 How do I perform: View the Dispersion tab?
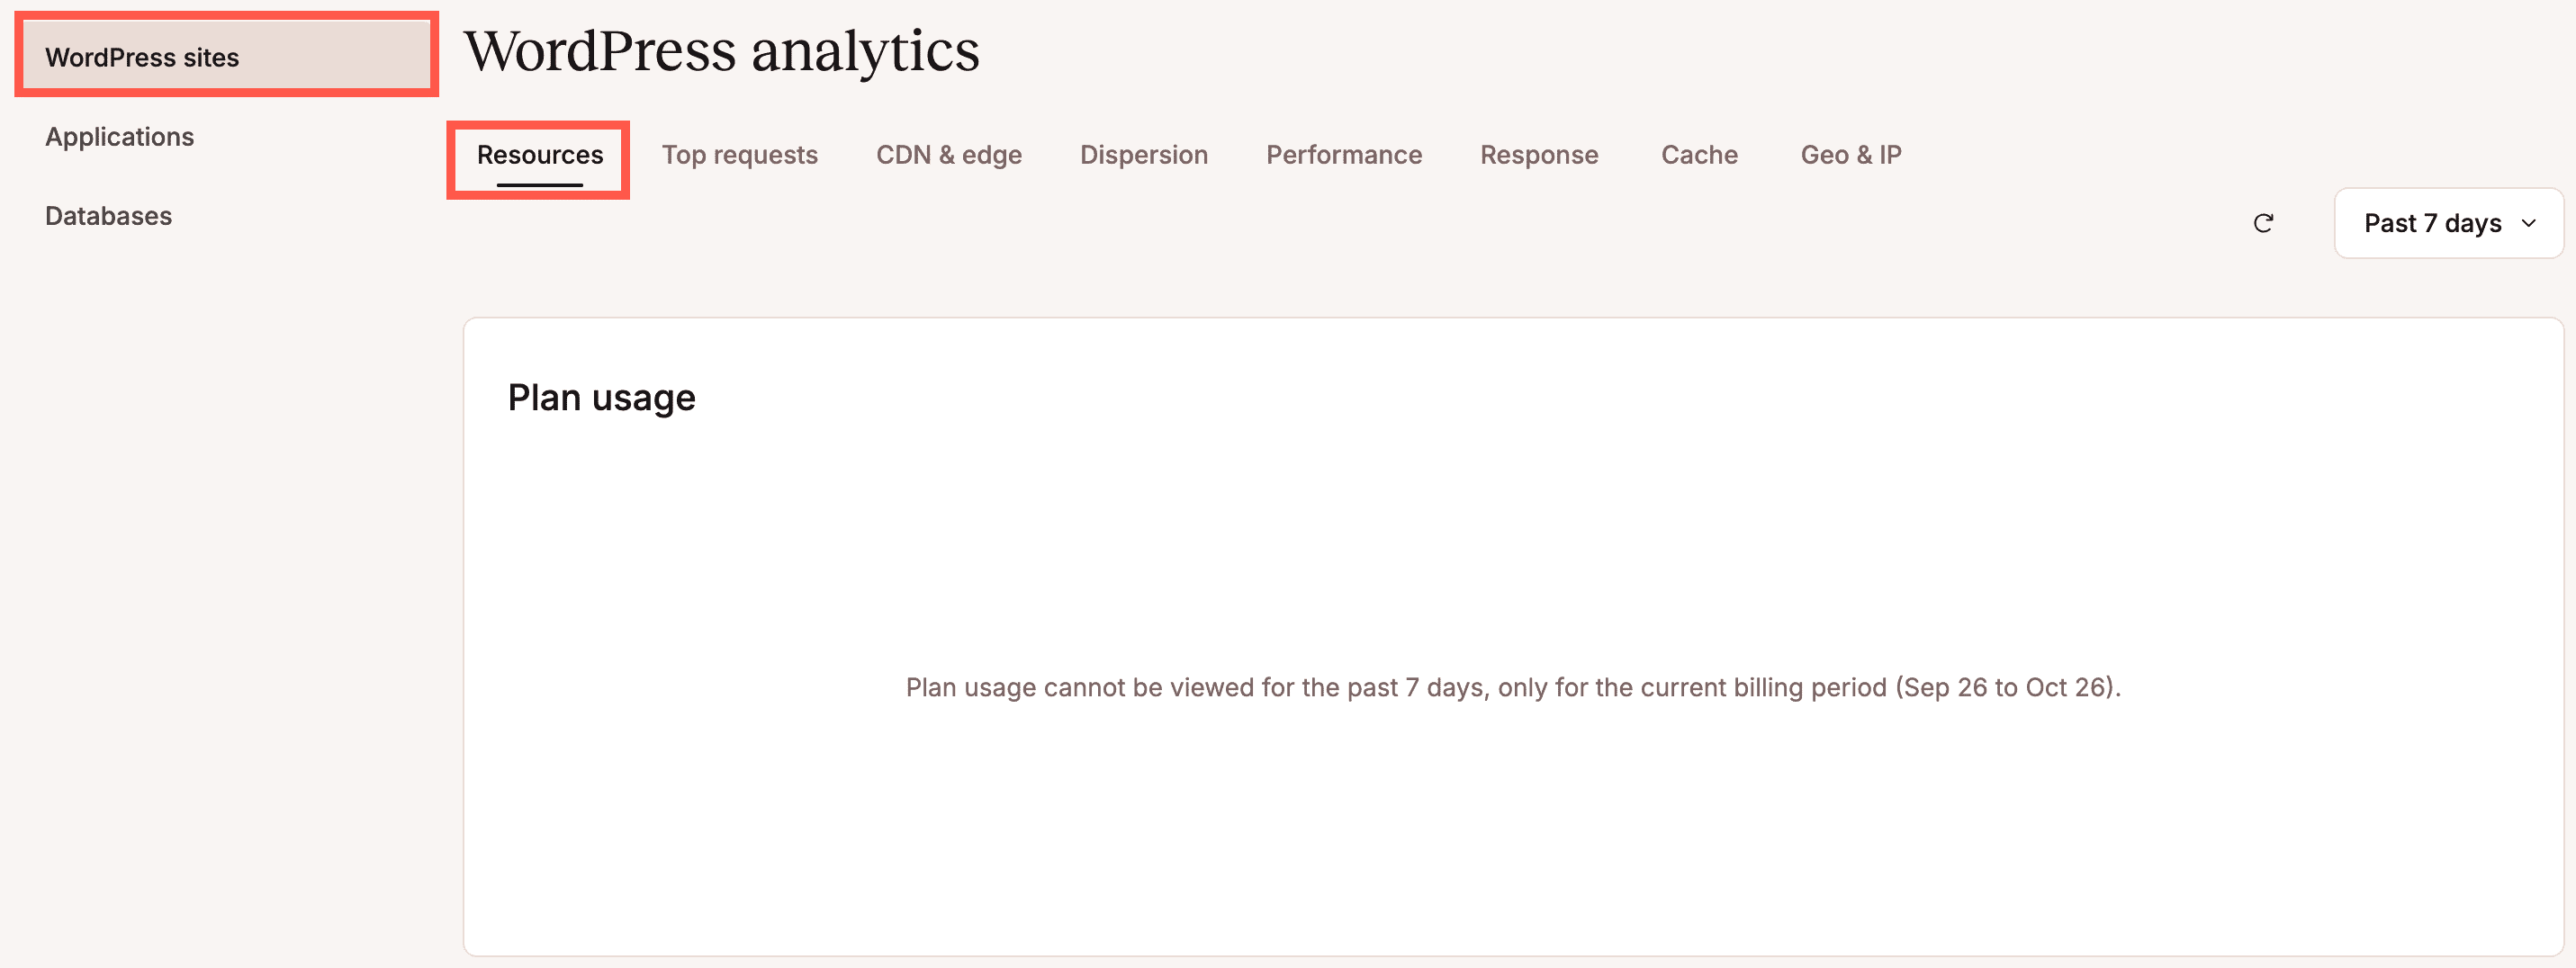tap(1143, 154)
